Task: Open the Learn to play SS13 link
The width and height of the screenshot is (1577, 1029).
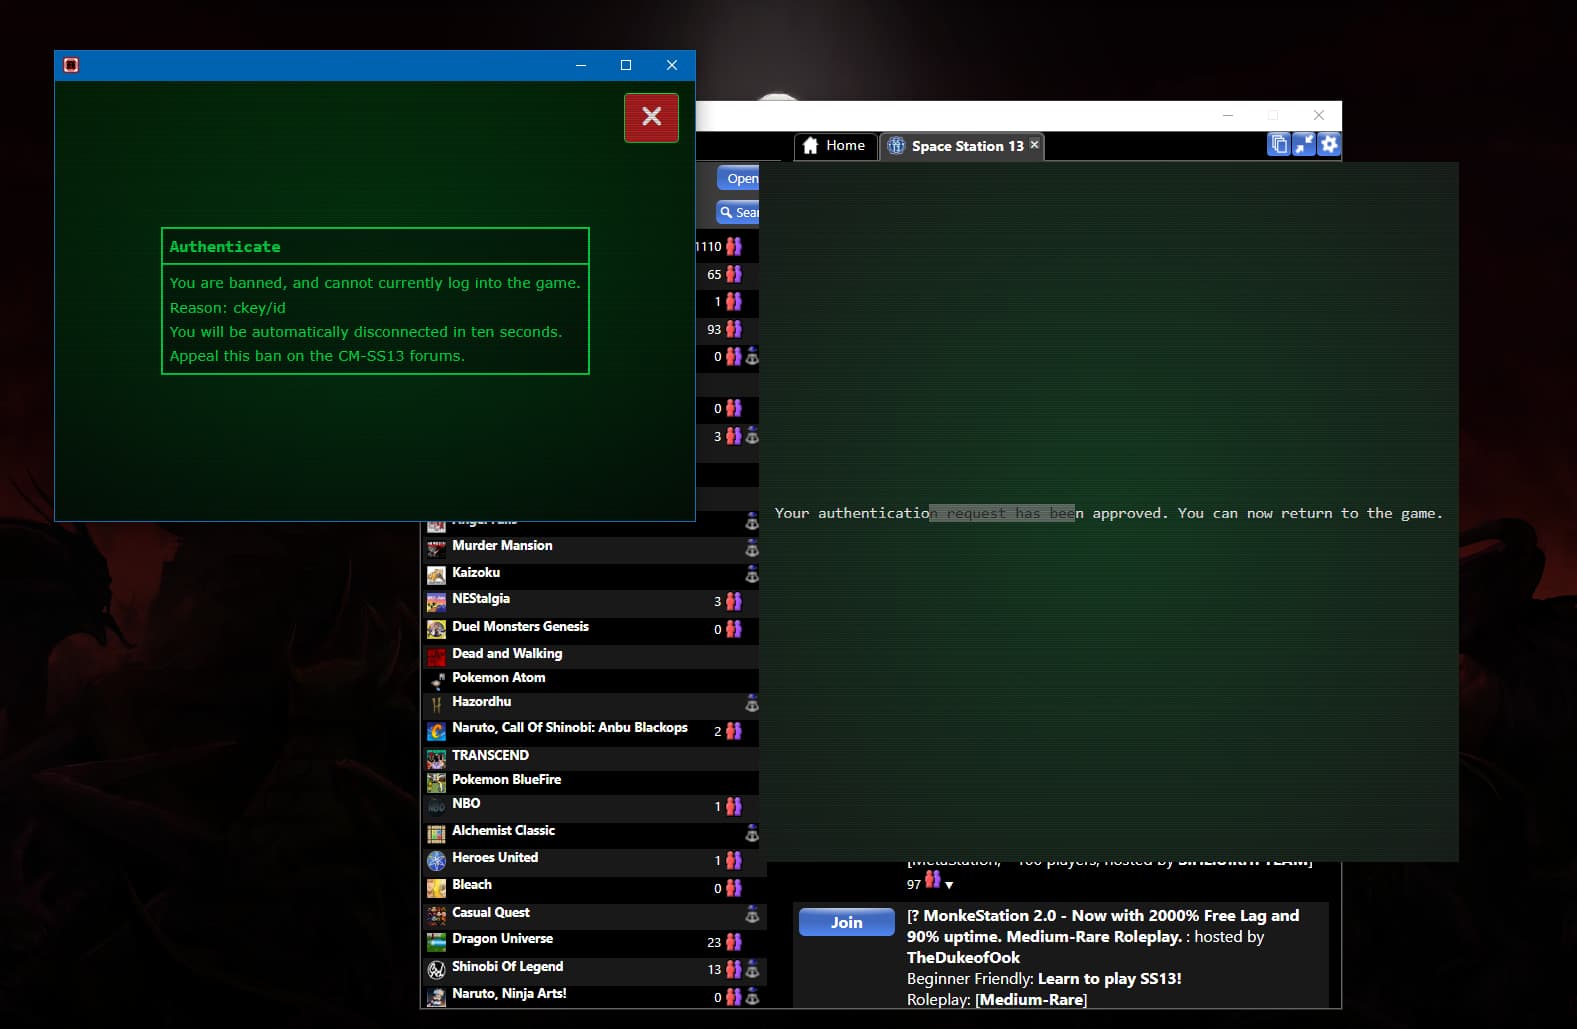Action: pos(1109,979)
